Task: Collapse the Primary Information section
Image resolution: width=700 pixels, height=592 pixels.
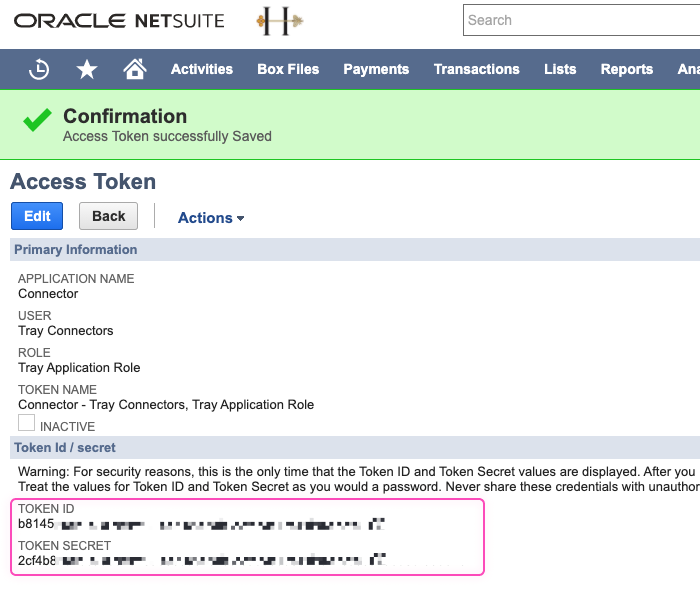Action: click(x=76, y=249)
